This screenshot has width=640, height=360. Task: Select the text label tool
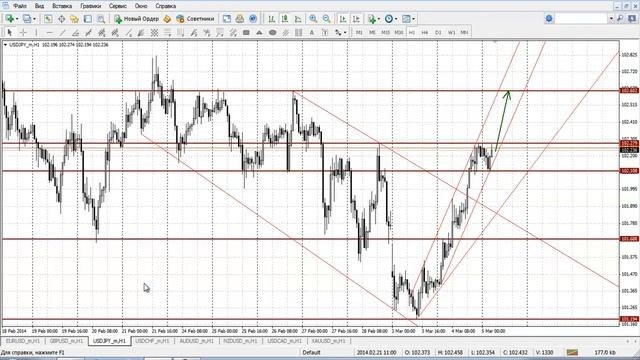click(x=325, y=32)
